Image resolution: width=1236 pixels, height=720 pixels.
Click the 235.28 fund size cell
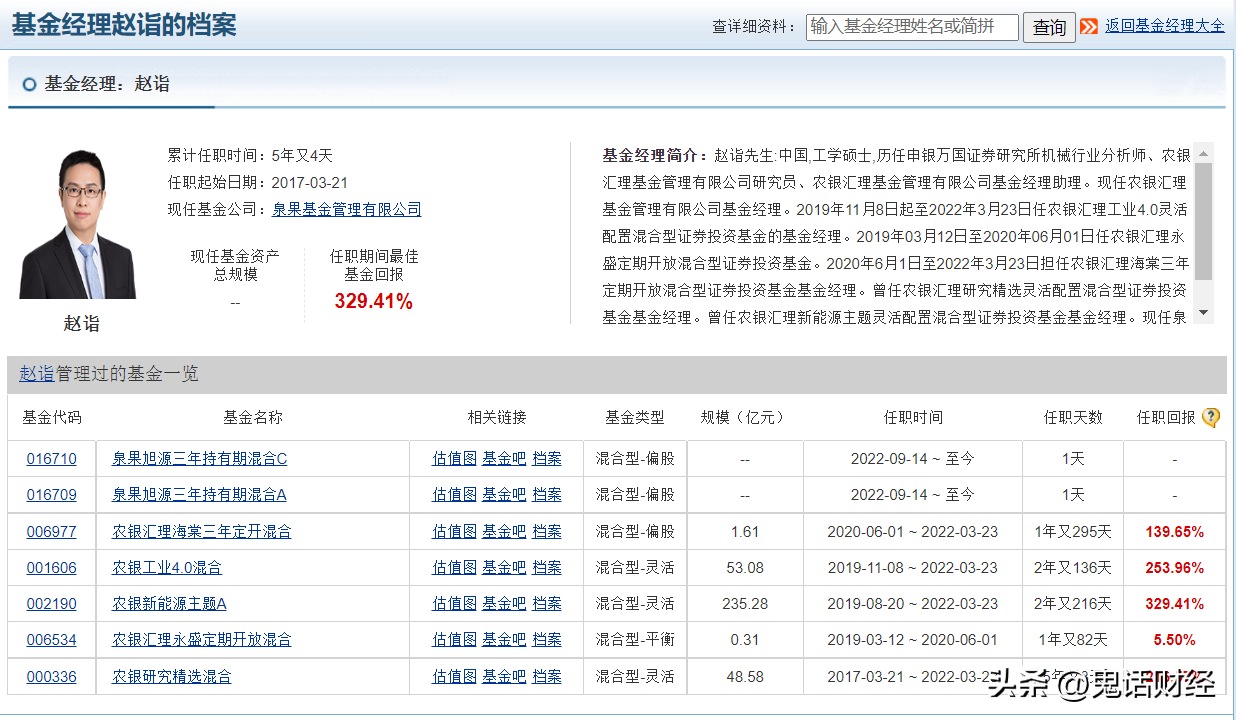[x=745, y=604]
